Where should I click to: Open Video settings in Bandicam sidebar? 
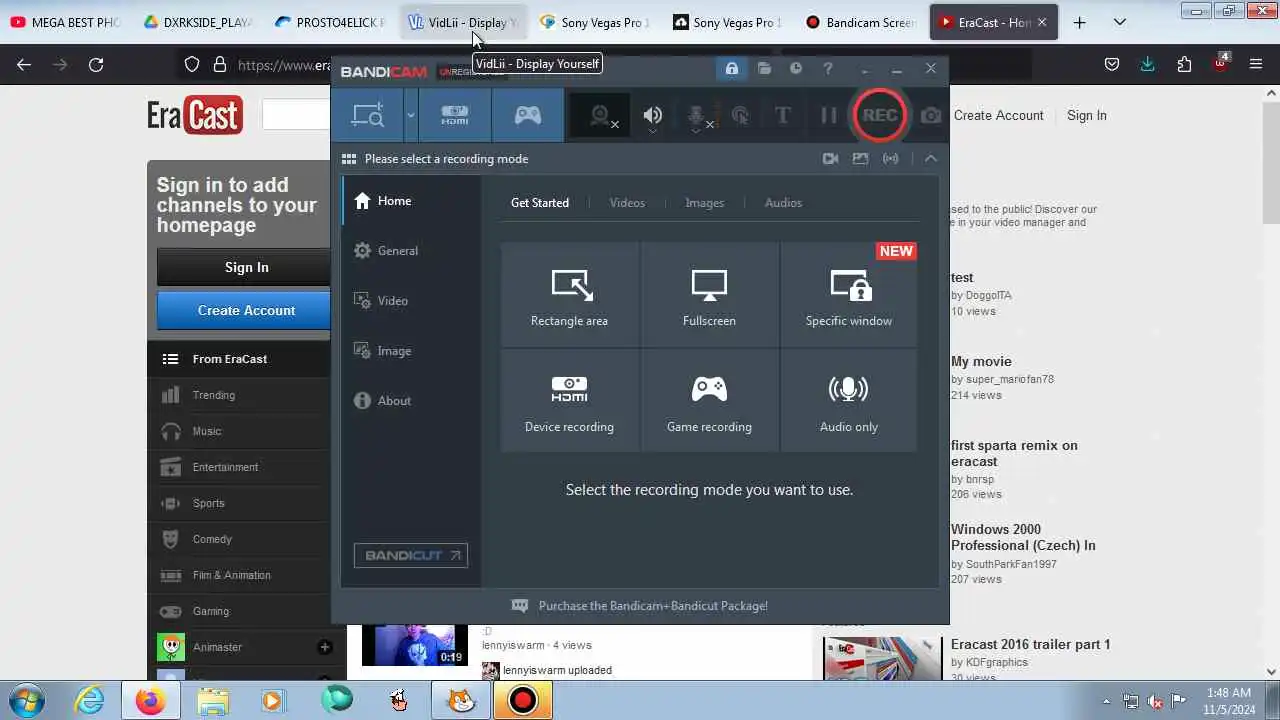[411, 301]
